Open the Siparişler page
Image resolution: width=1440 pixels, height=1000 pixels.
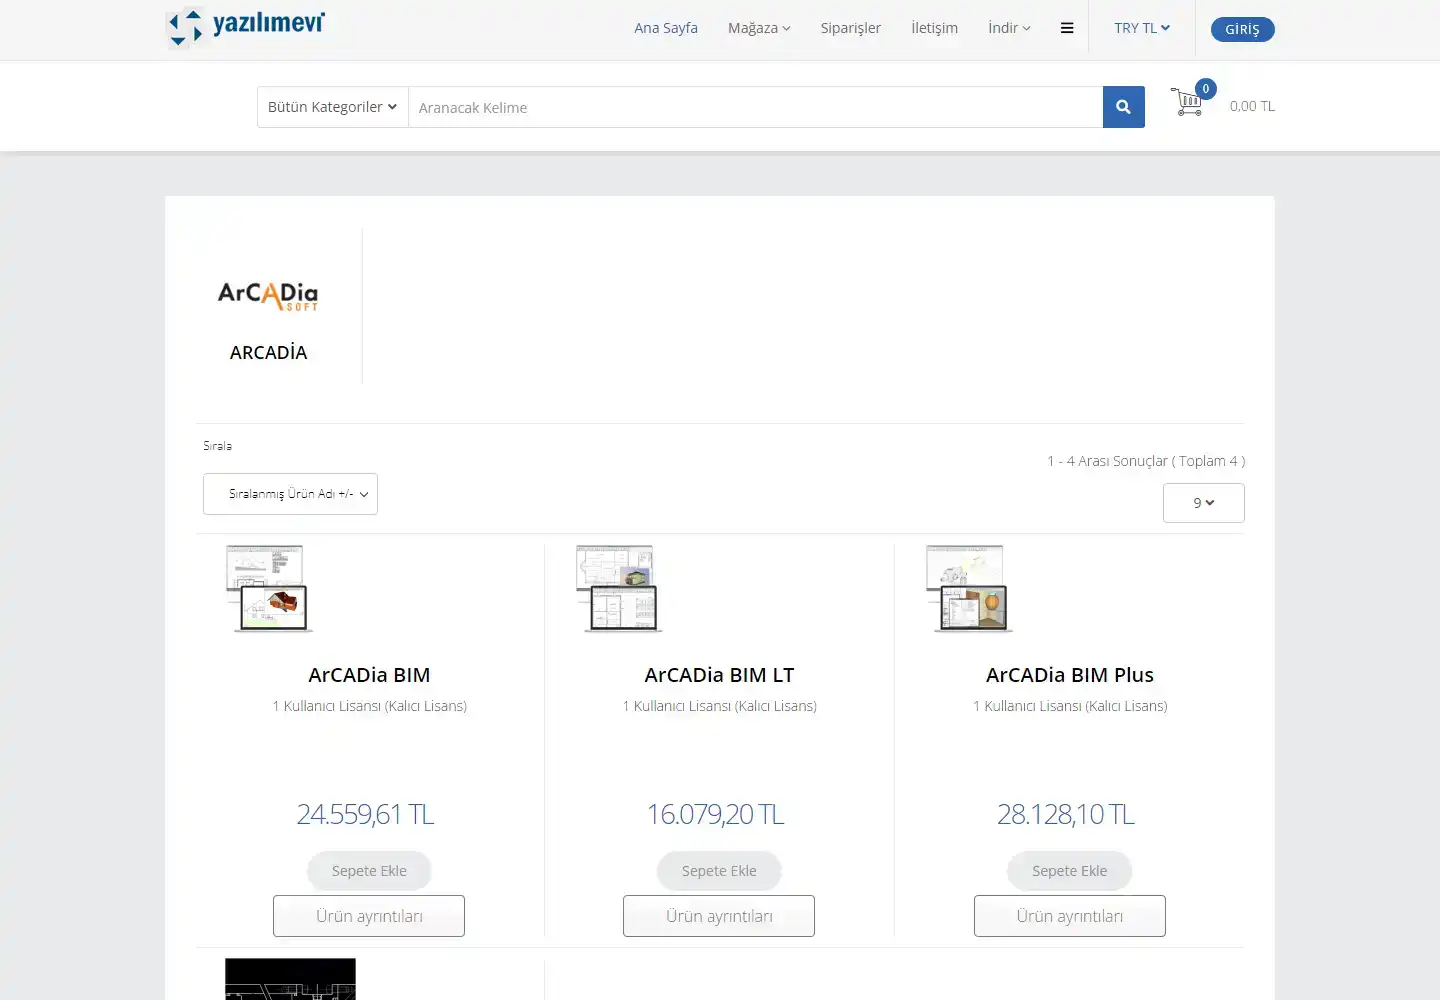tap(851, 28)
